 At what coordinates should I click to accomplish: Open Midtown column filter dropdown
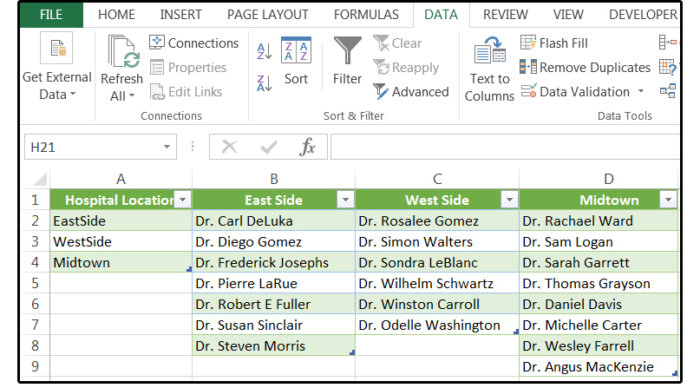pyautogui.click(x=668, y=200)
